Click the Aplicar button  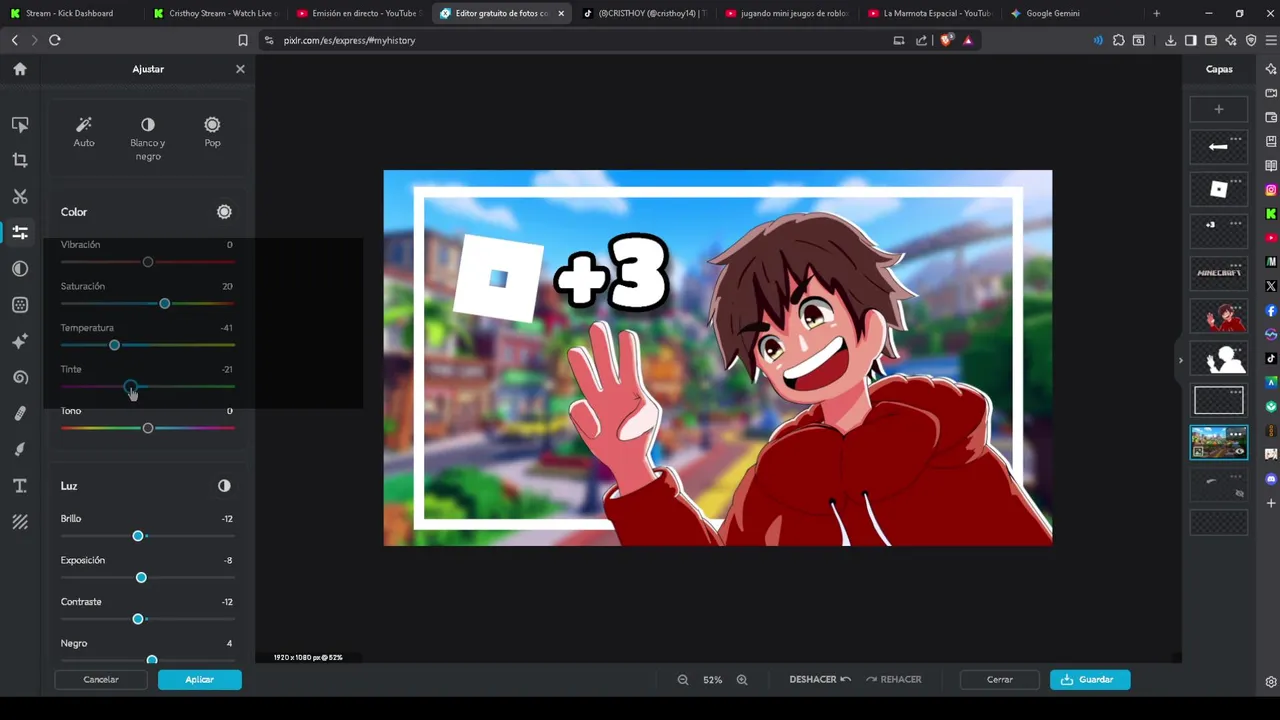point(200,680)
